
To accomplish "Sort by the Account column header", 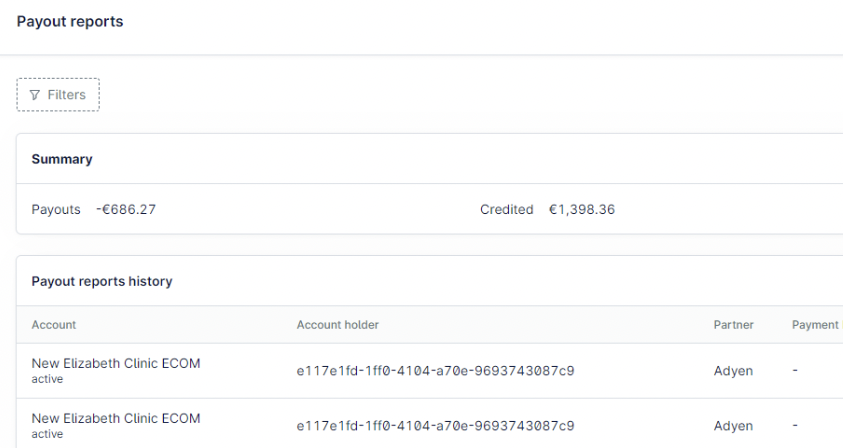I will tap(54, 325).
